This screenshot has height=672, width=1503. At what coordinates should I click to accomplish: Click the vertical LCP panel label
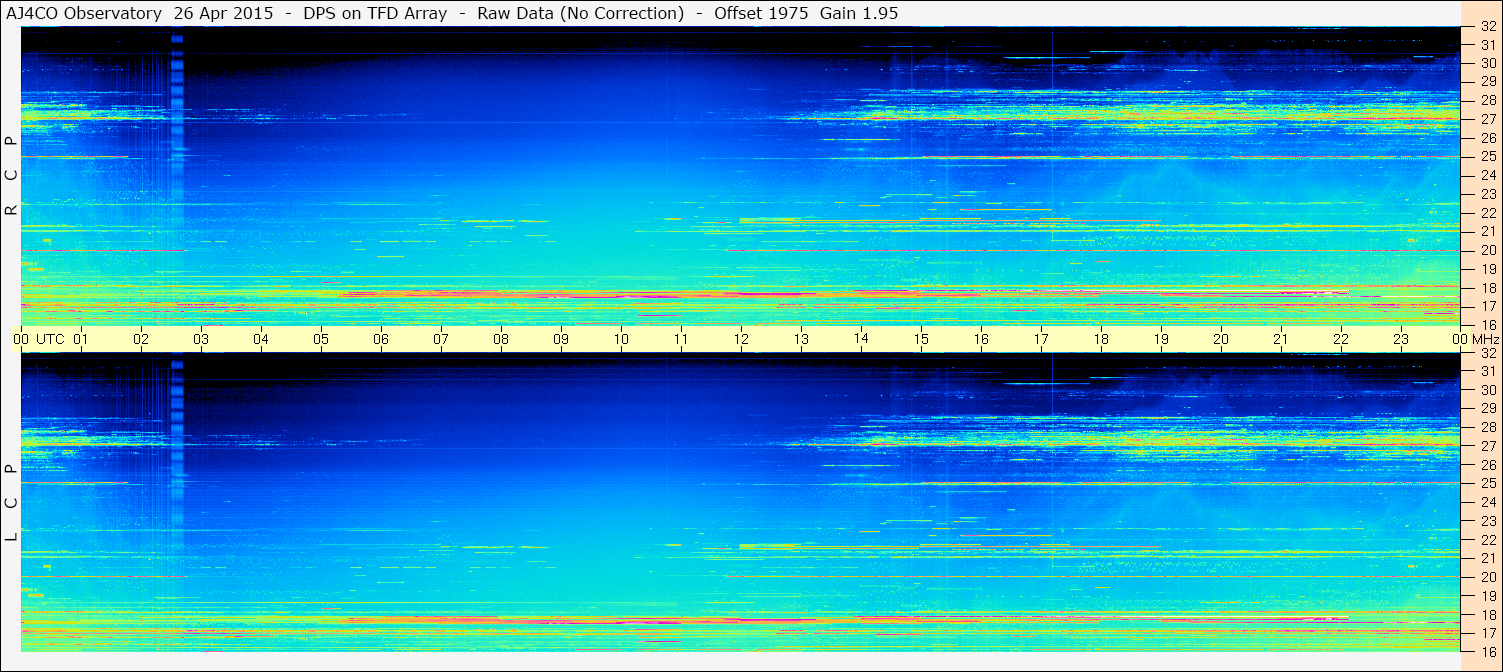click(x=11, y=503)
